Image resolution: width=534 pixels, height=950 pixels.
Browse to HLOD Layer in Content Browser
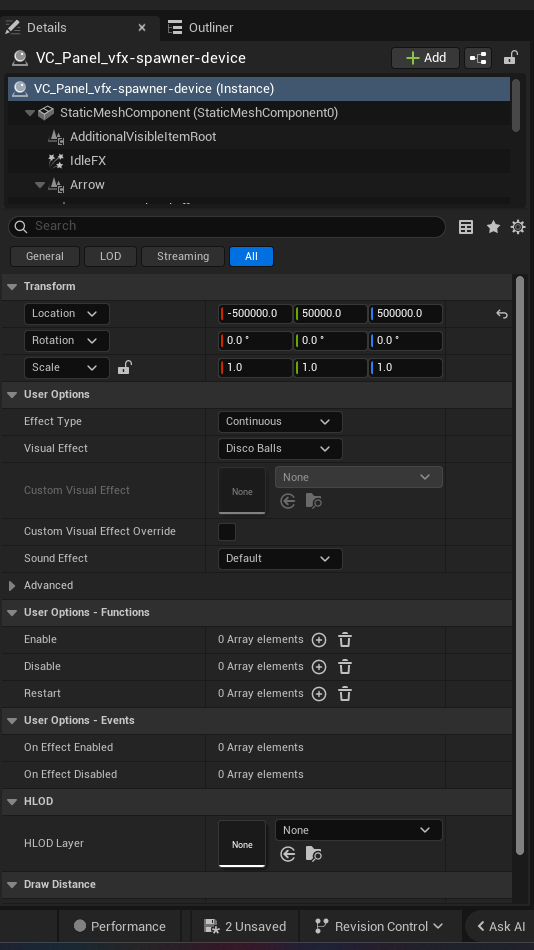pyautogui.click(x=313, y=854)
